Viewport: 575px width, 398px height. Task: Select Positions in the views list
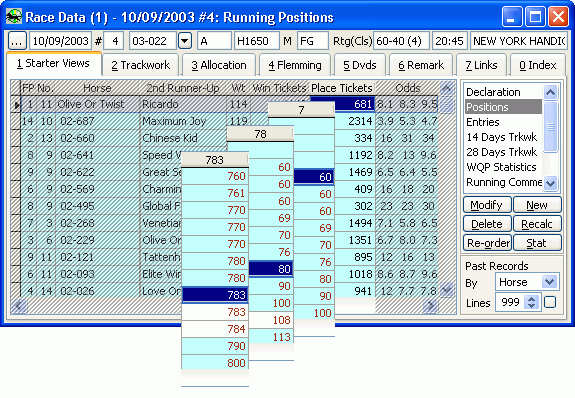coord(503,107)
